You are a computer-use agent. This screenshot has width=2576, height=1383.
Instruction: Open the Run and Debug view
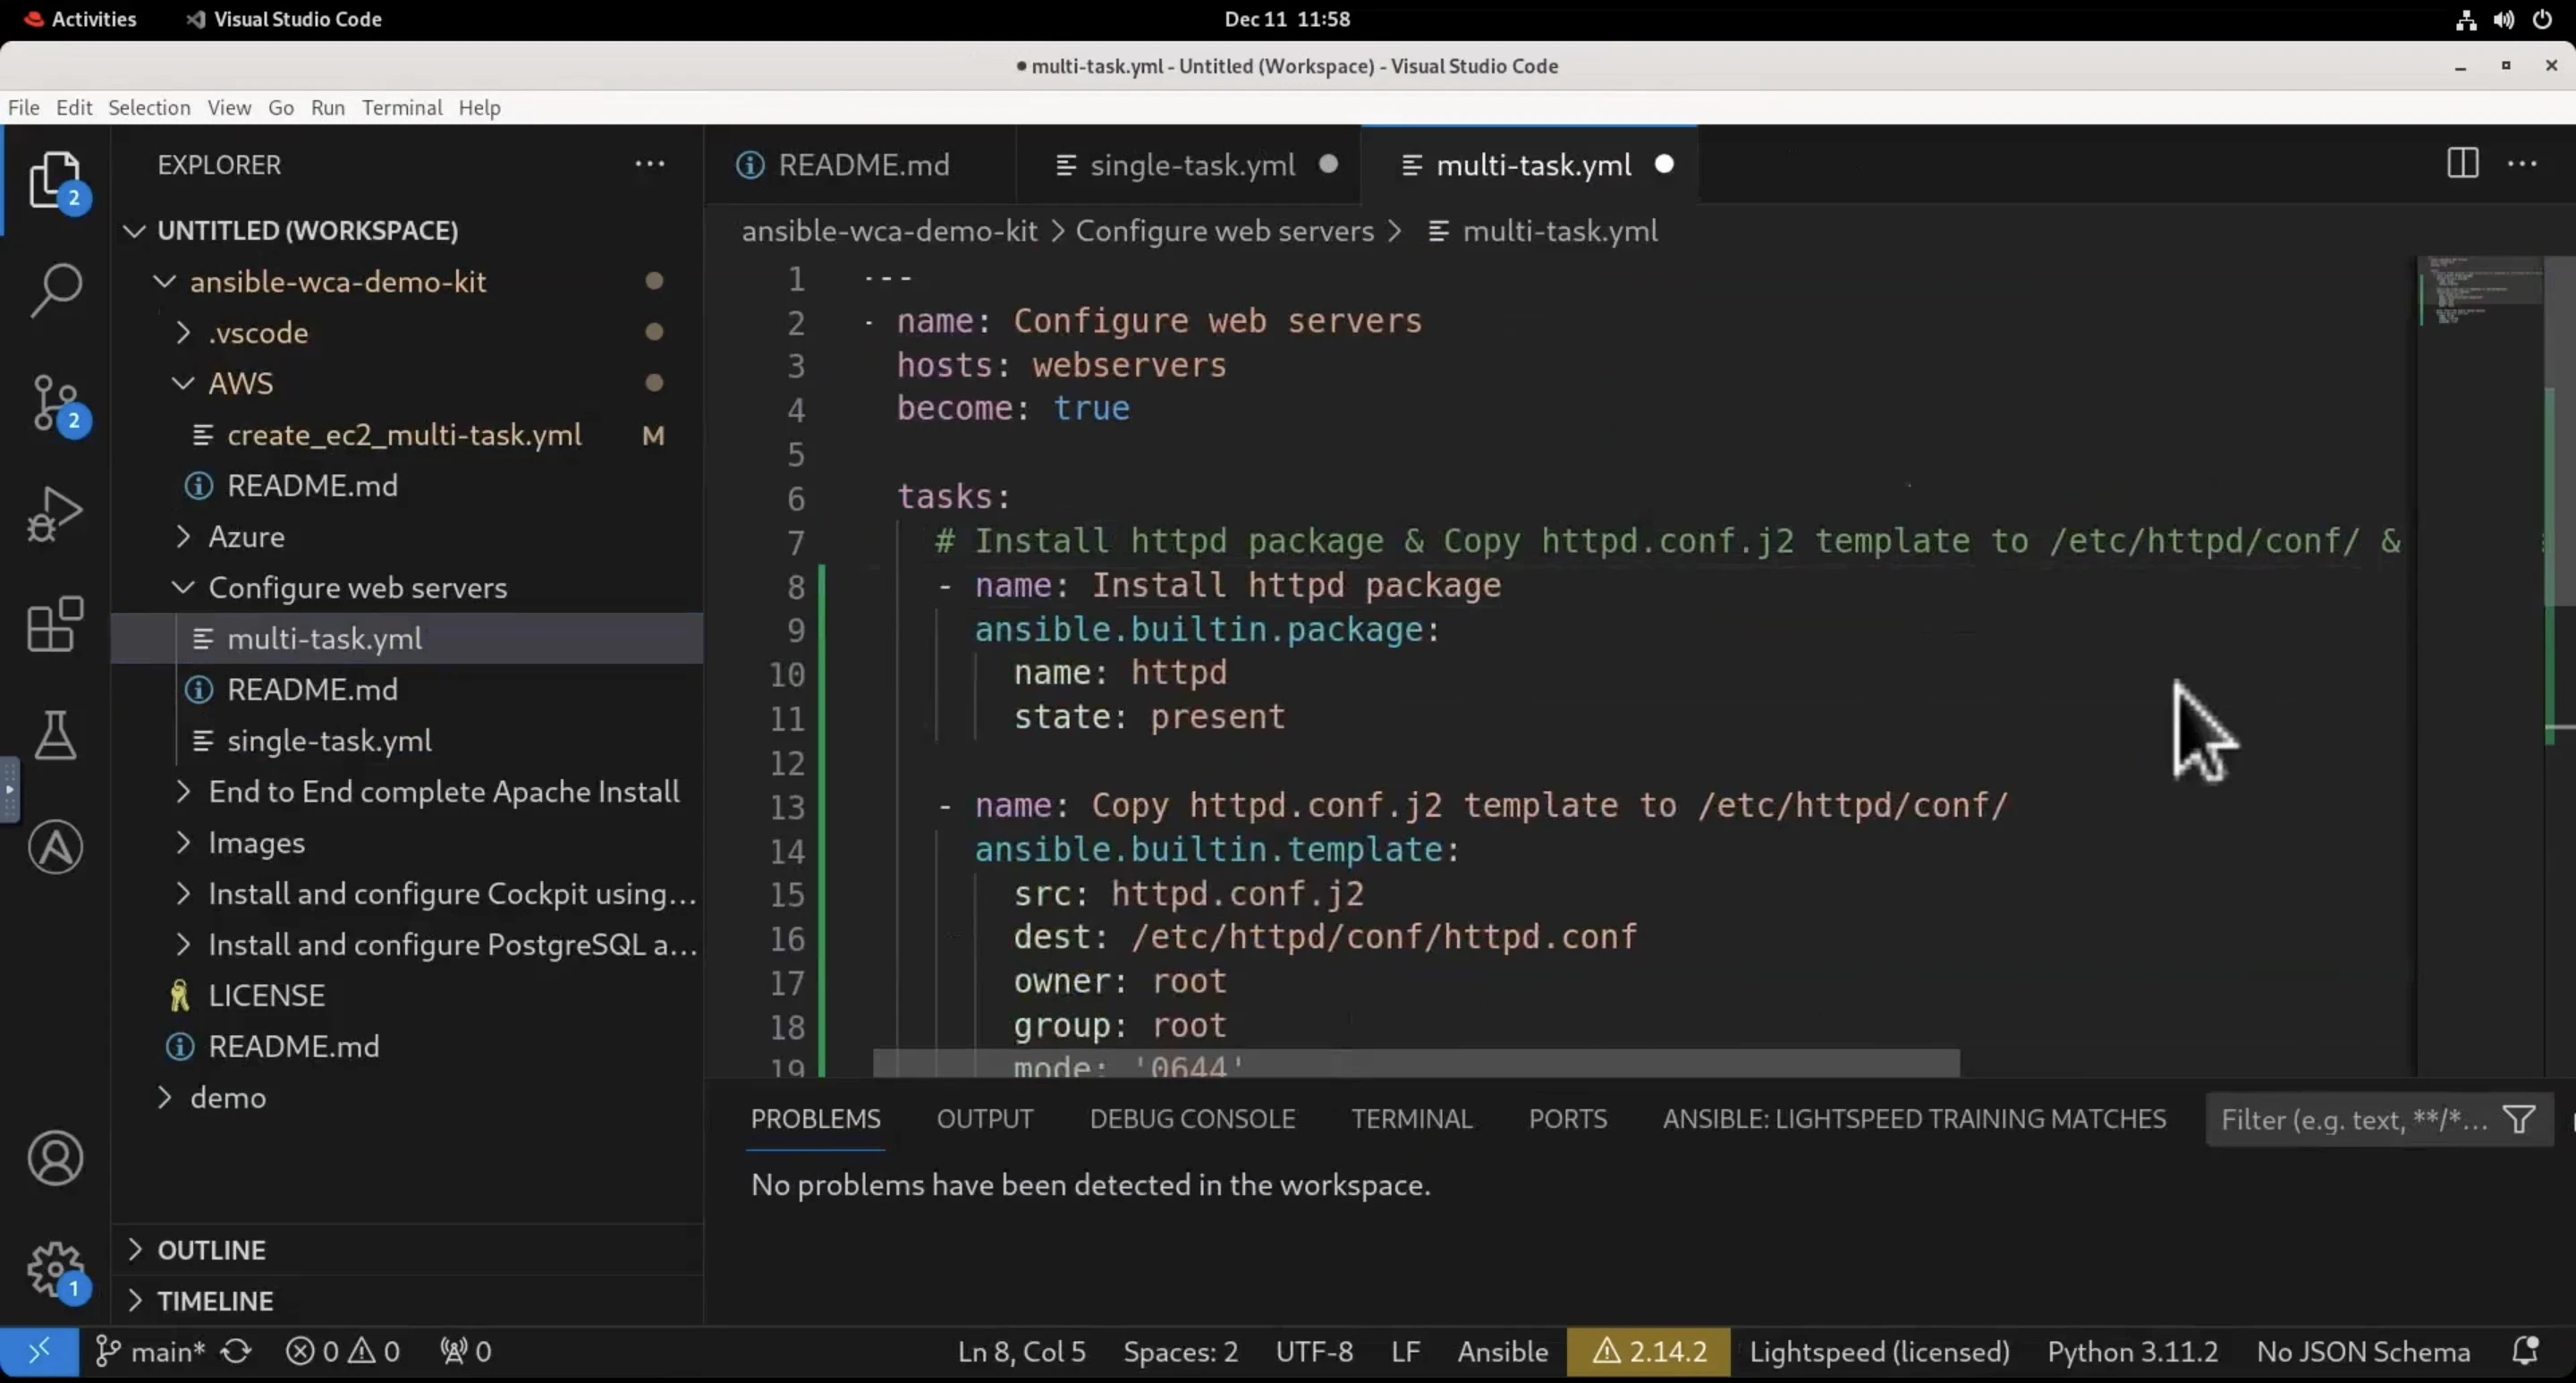(x=55, y=514)
